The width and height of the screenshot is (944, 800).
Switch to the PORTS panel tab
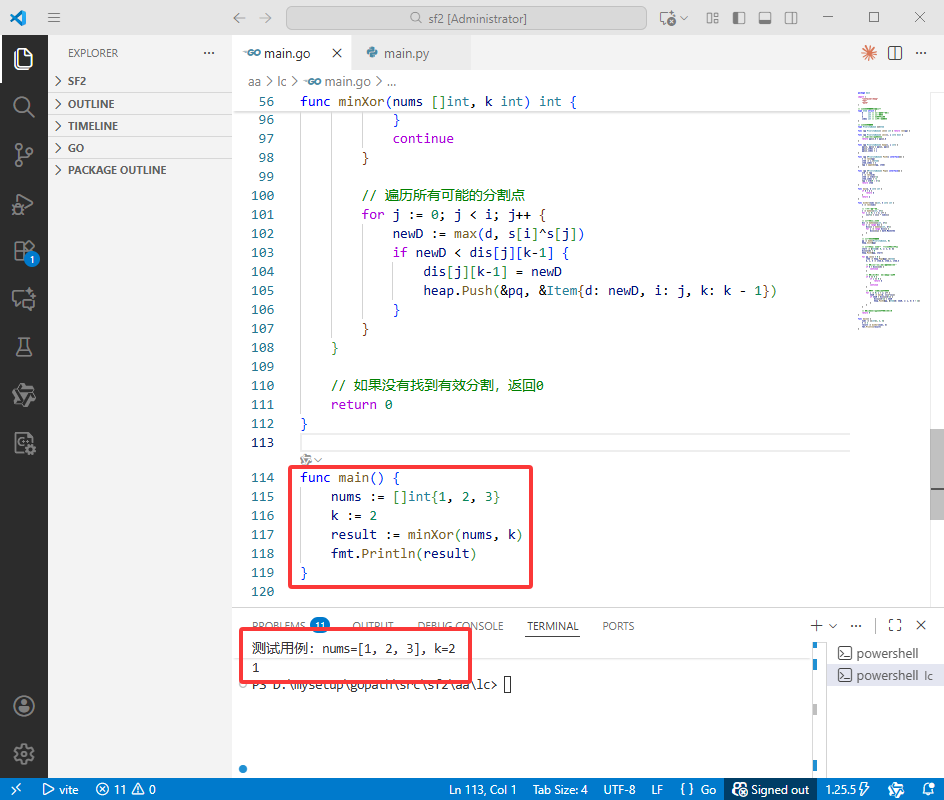(618, 626)
